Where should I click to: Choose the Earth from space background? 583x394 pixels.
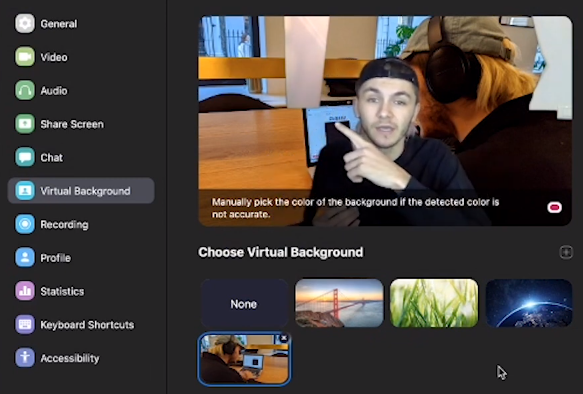(x=529, y=303)
